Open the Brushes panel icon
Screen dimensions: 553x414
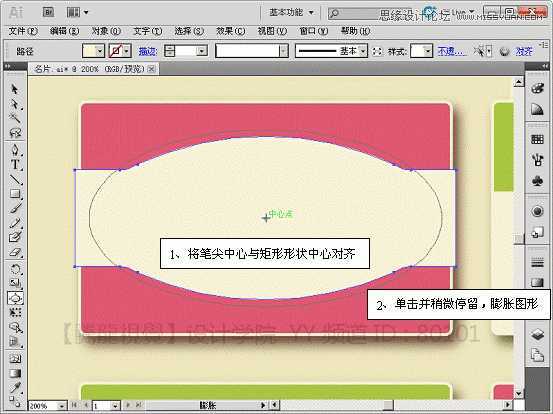pos(537,160)
